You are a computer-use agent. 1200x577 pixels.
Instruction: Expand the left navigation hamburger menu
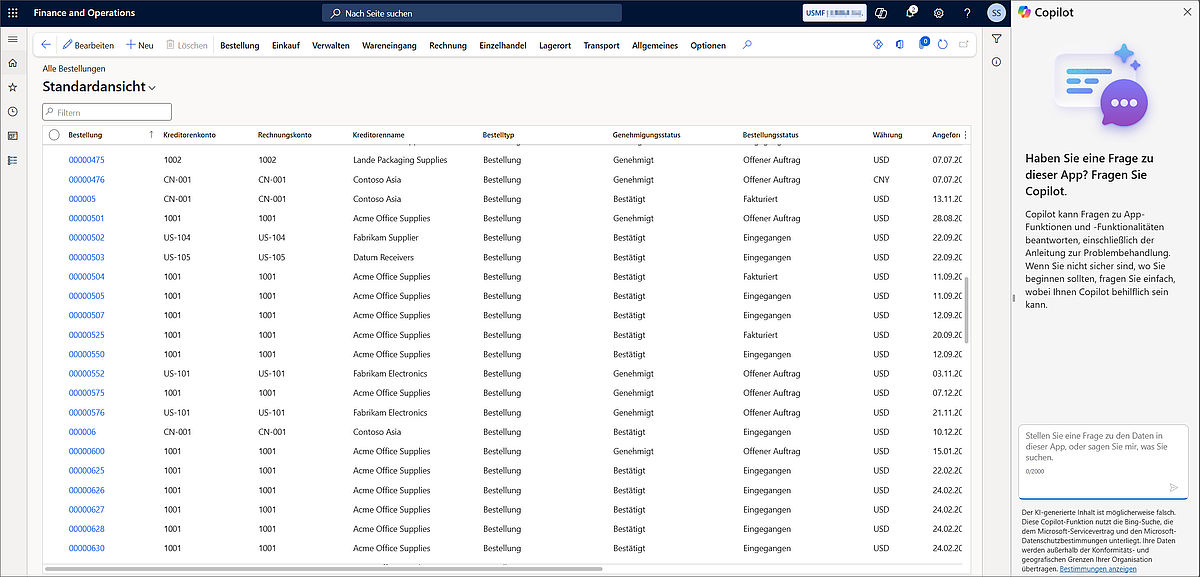pyautogui.click(x=12, y=38)
